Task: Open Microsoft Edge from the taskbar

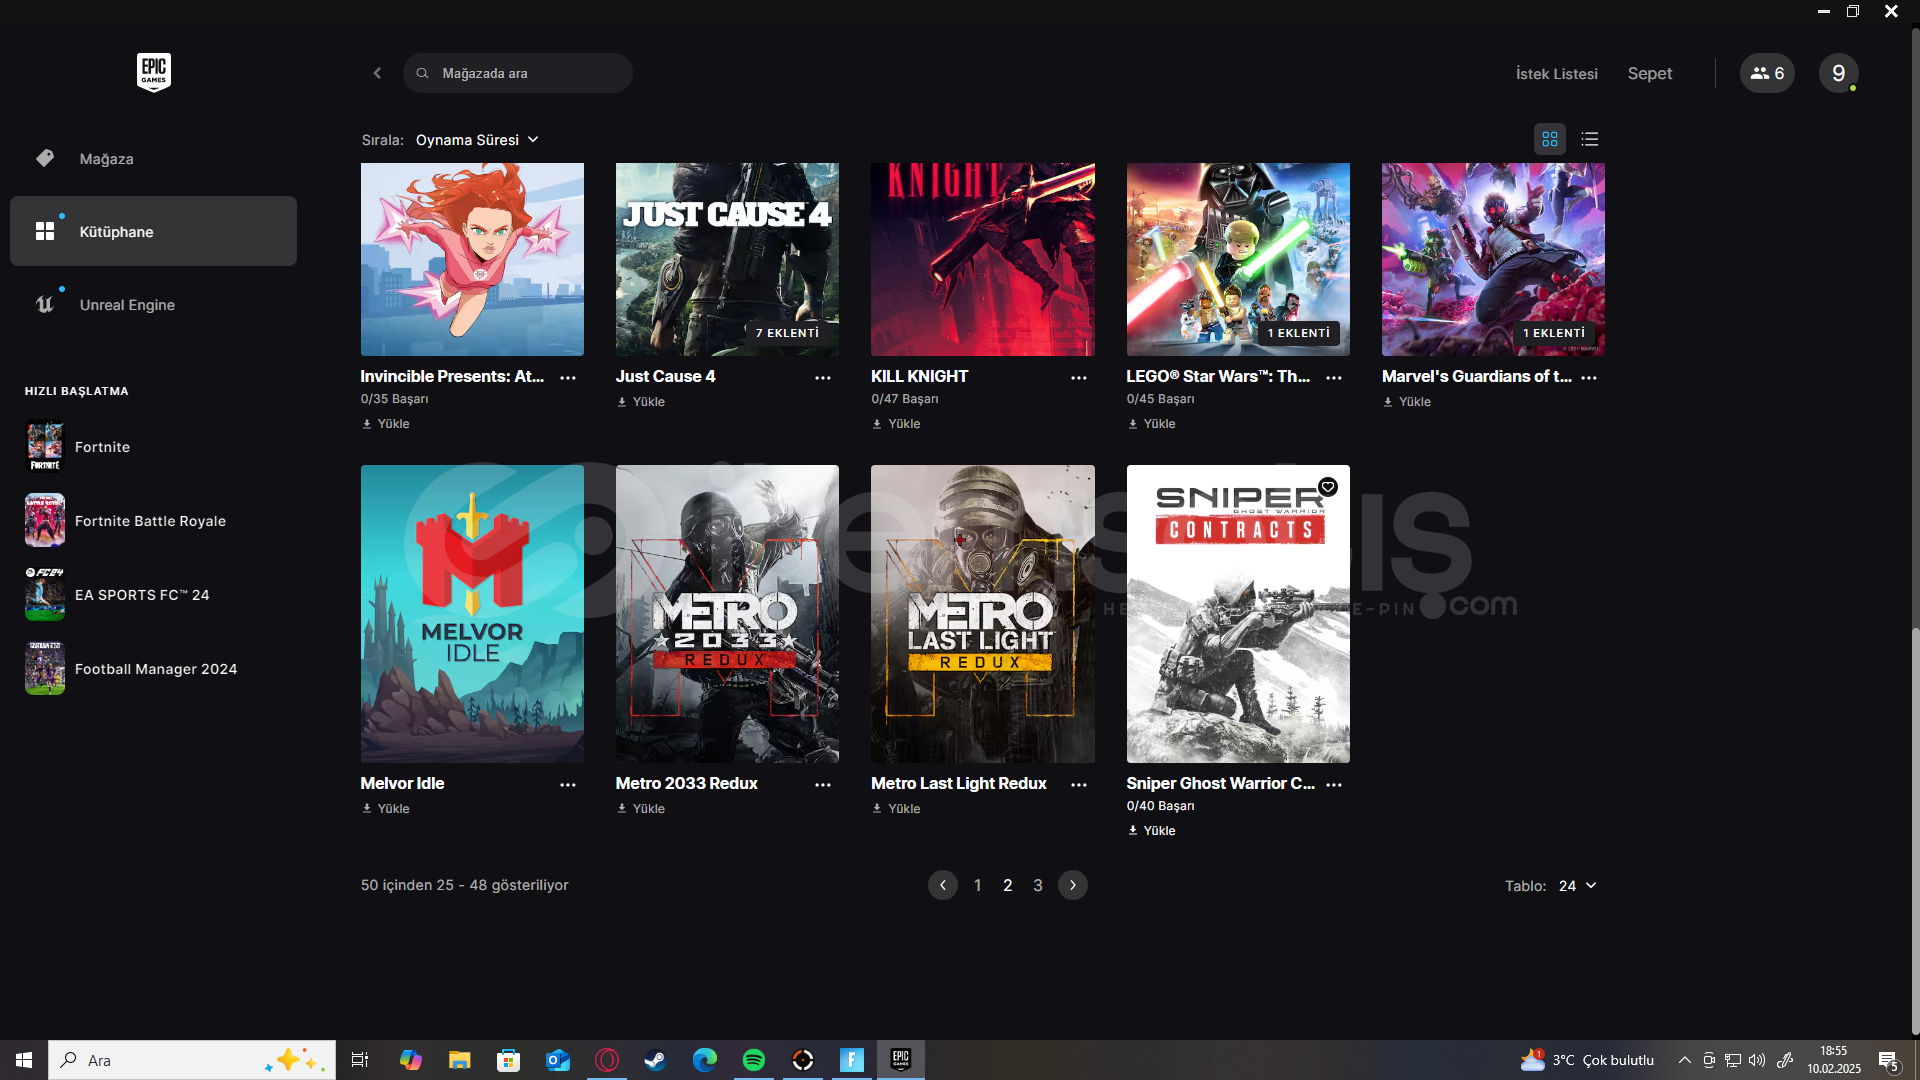Action: [705, 1060]
